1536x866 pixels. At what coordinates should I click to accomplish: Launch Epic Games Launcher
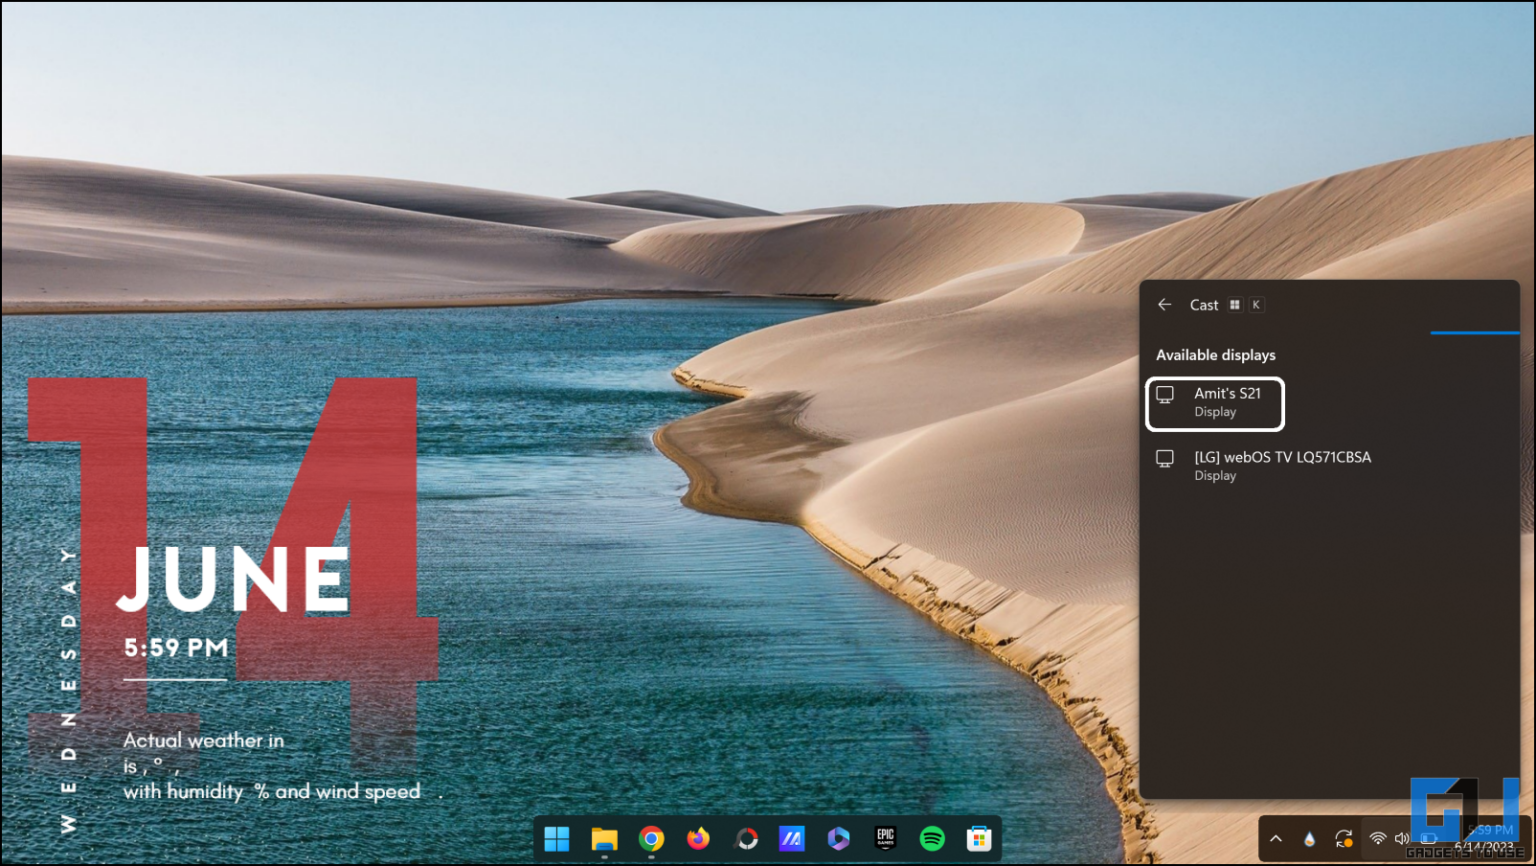click(x=886, y=839)
